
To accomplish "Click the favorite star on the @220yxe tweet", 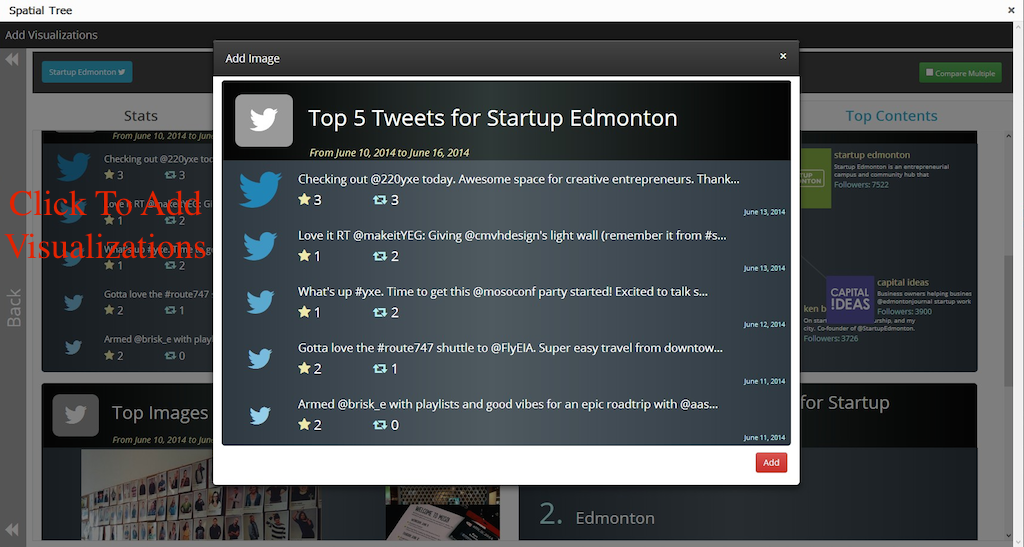I will (x=304, y=200).
